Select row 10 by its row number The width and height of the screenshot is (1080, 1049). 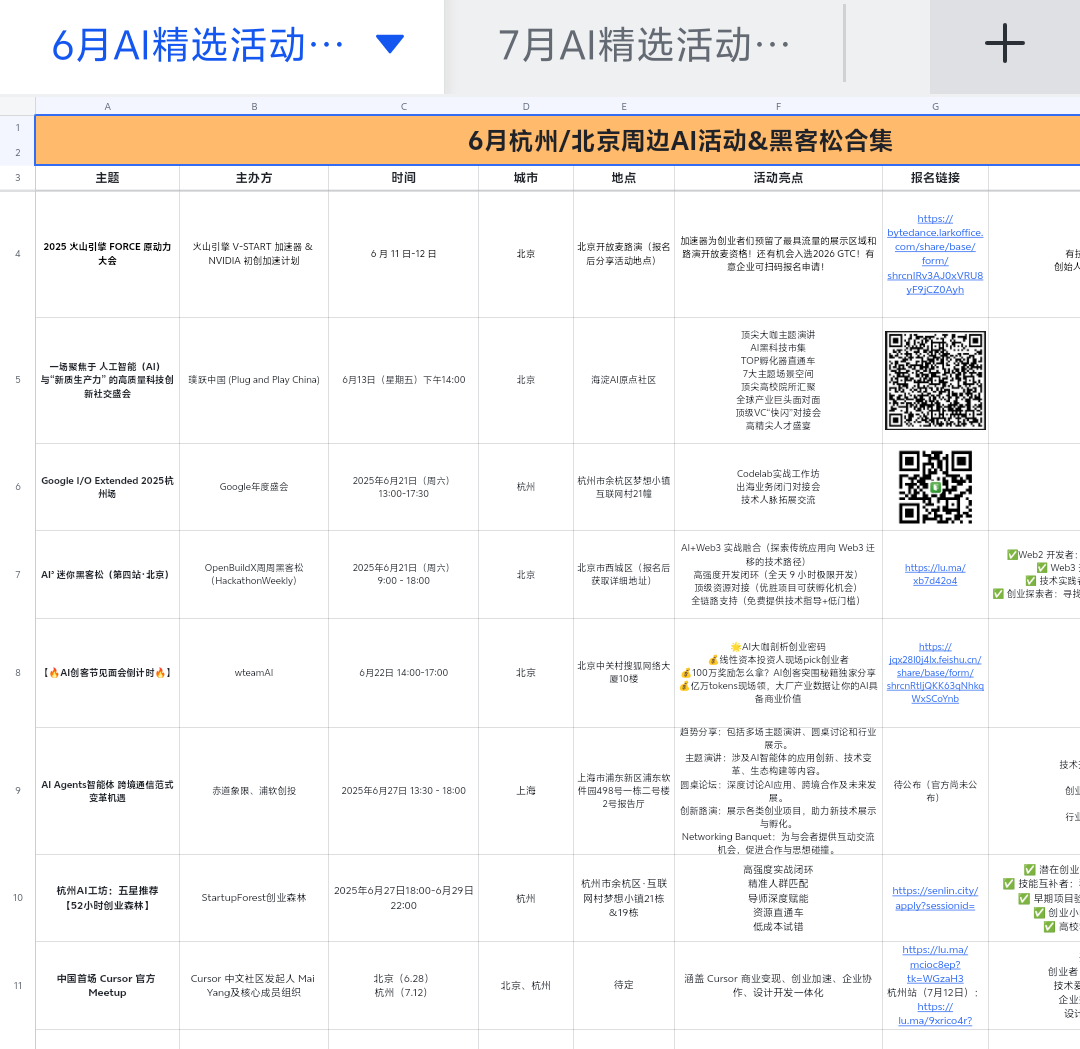click(18, 897)
